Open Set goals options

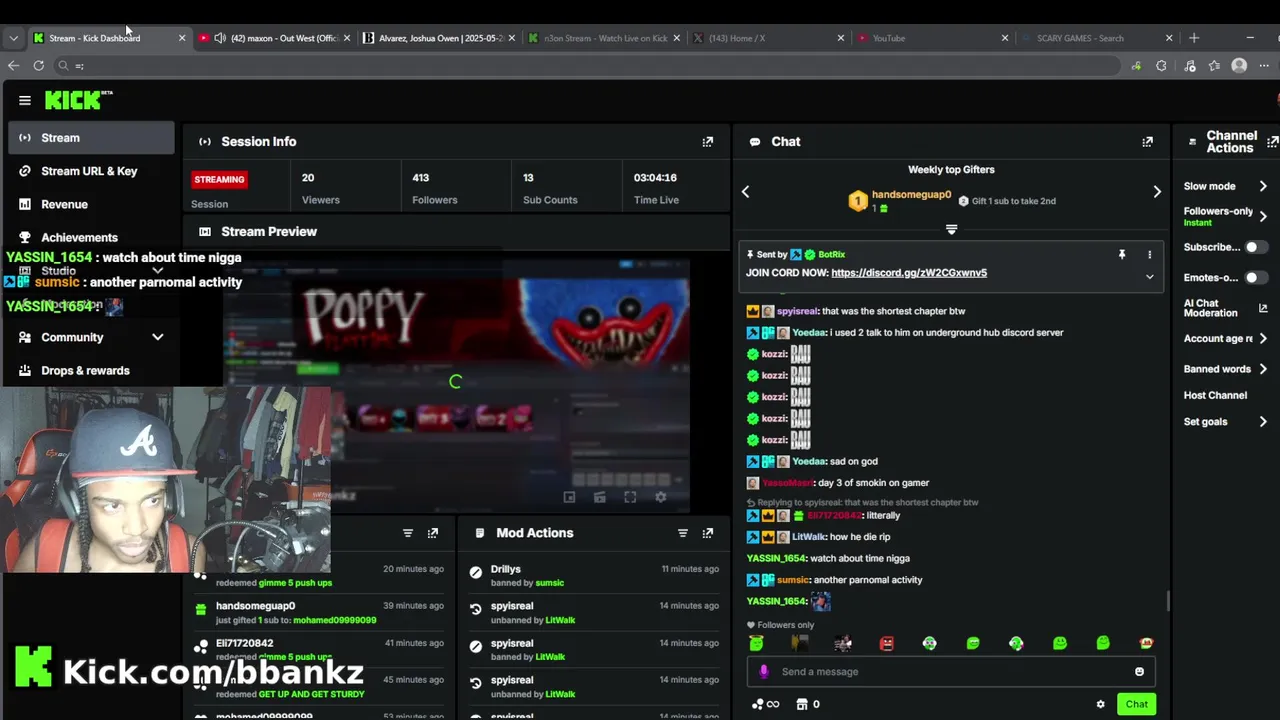(x=1225, y=422)
